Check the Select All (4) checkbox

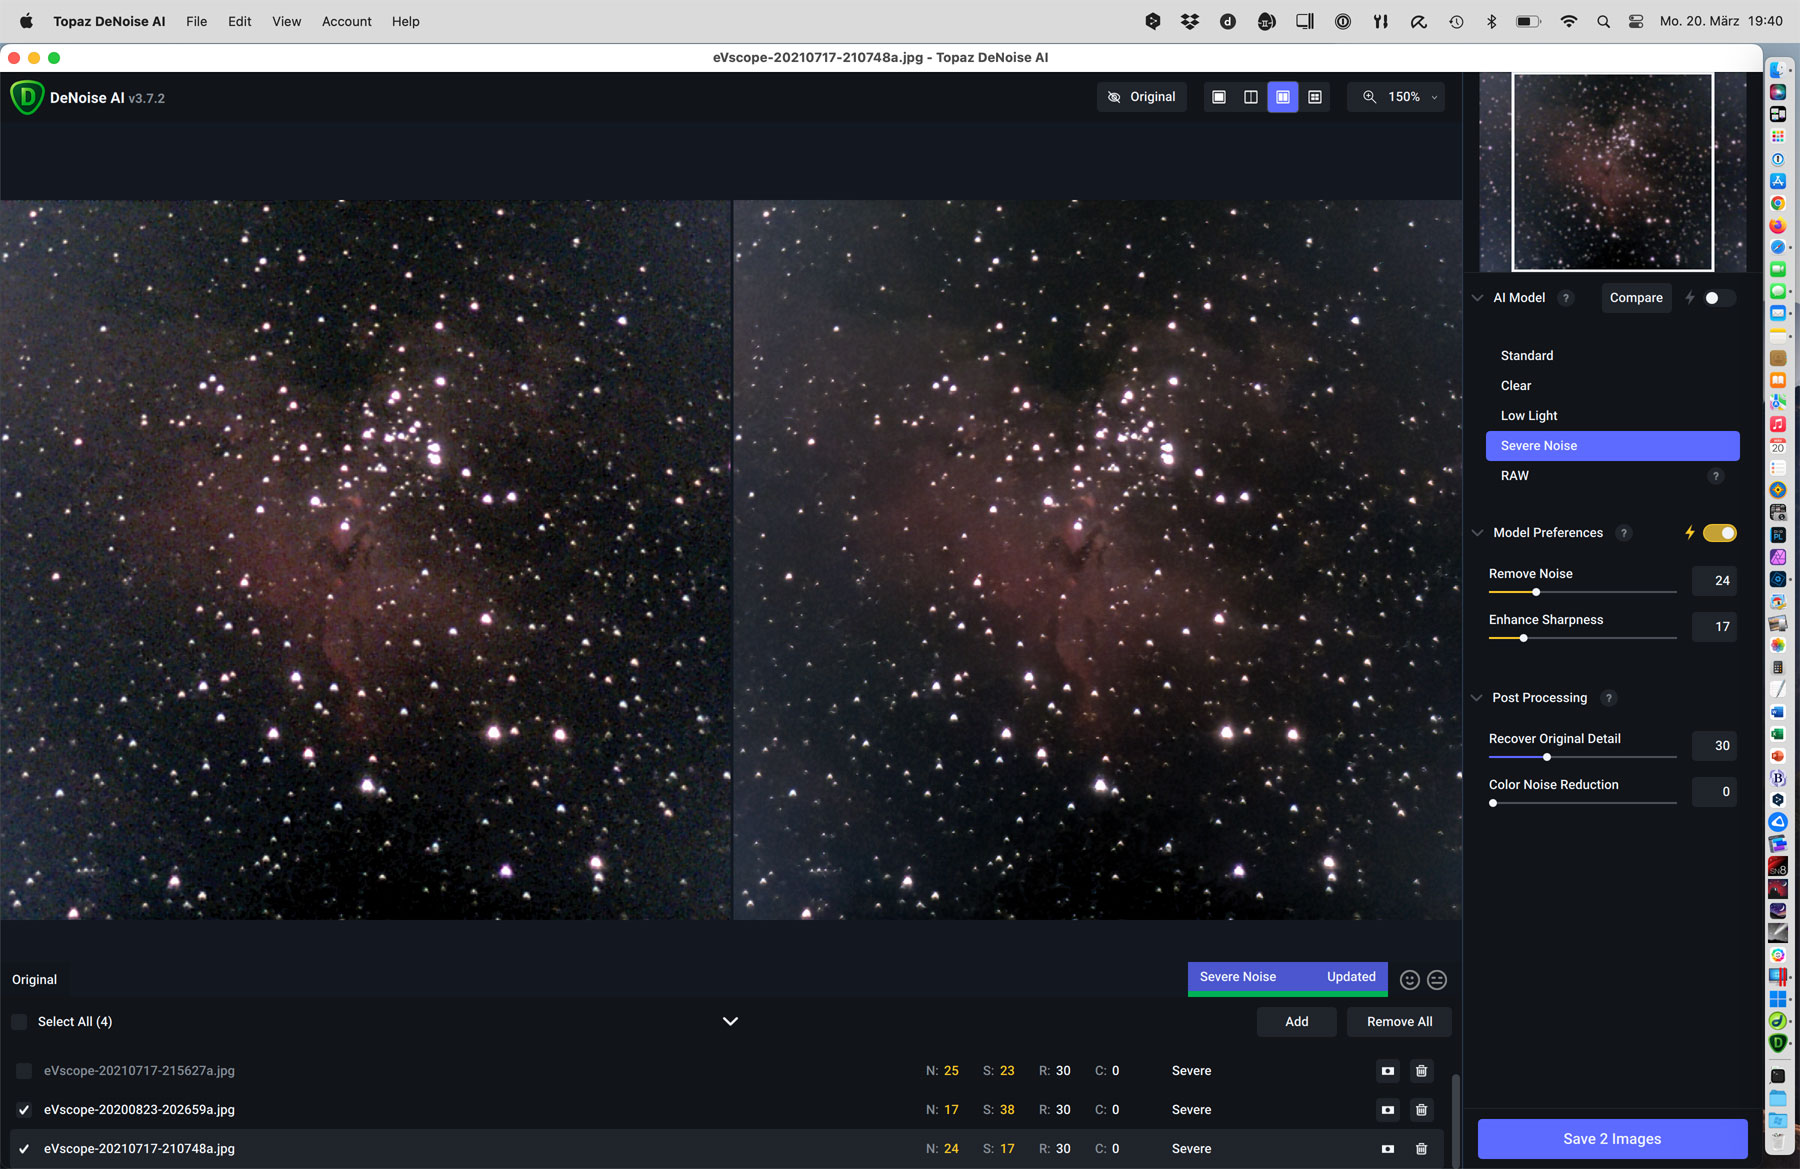tap(20, 1022)
